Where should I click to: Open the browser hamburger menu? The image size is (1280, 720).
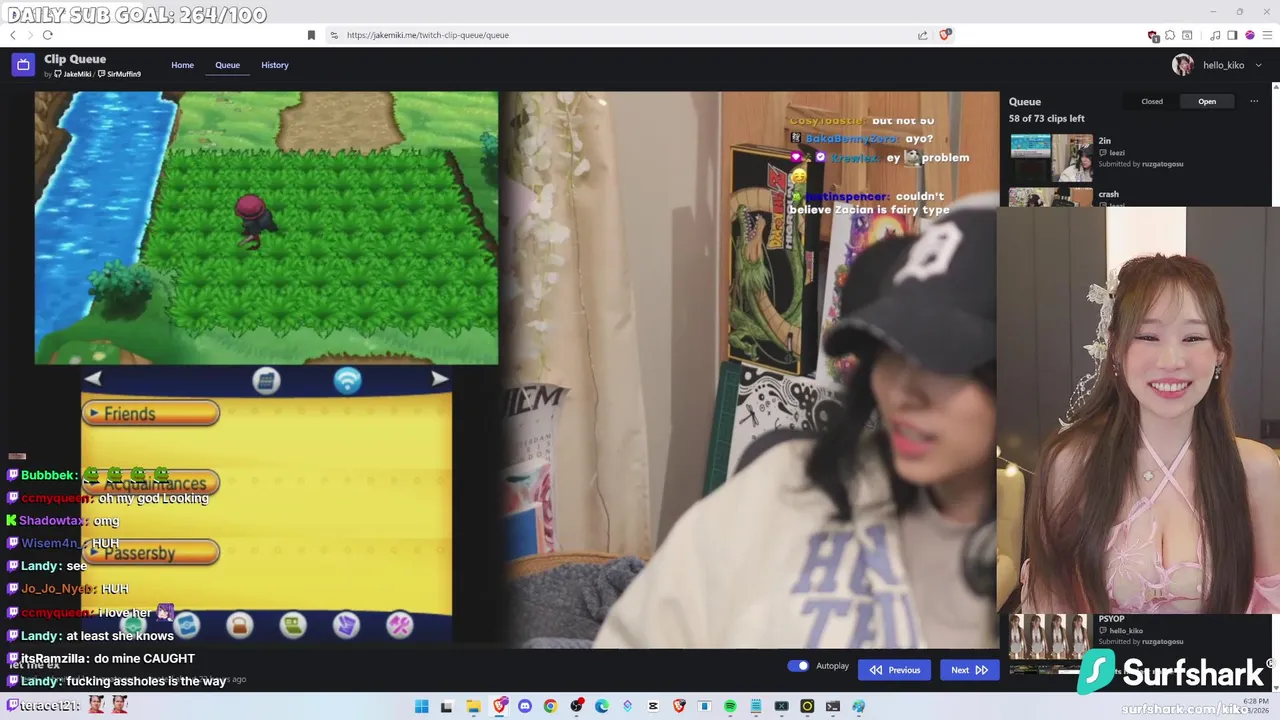coord(1267,35)
